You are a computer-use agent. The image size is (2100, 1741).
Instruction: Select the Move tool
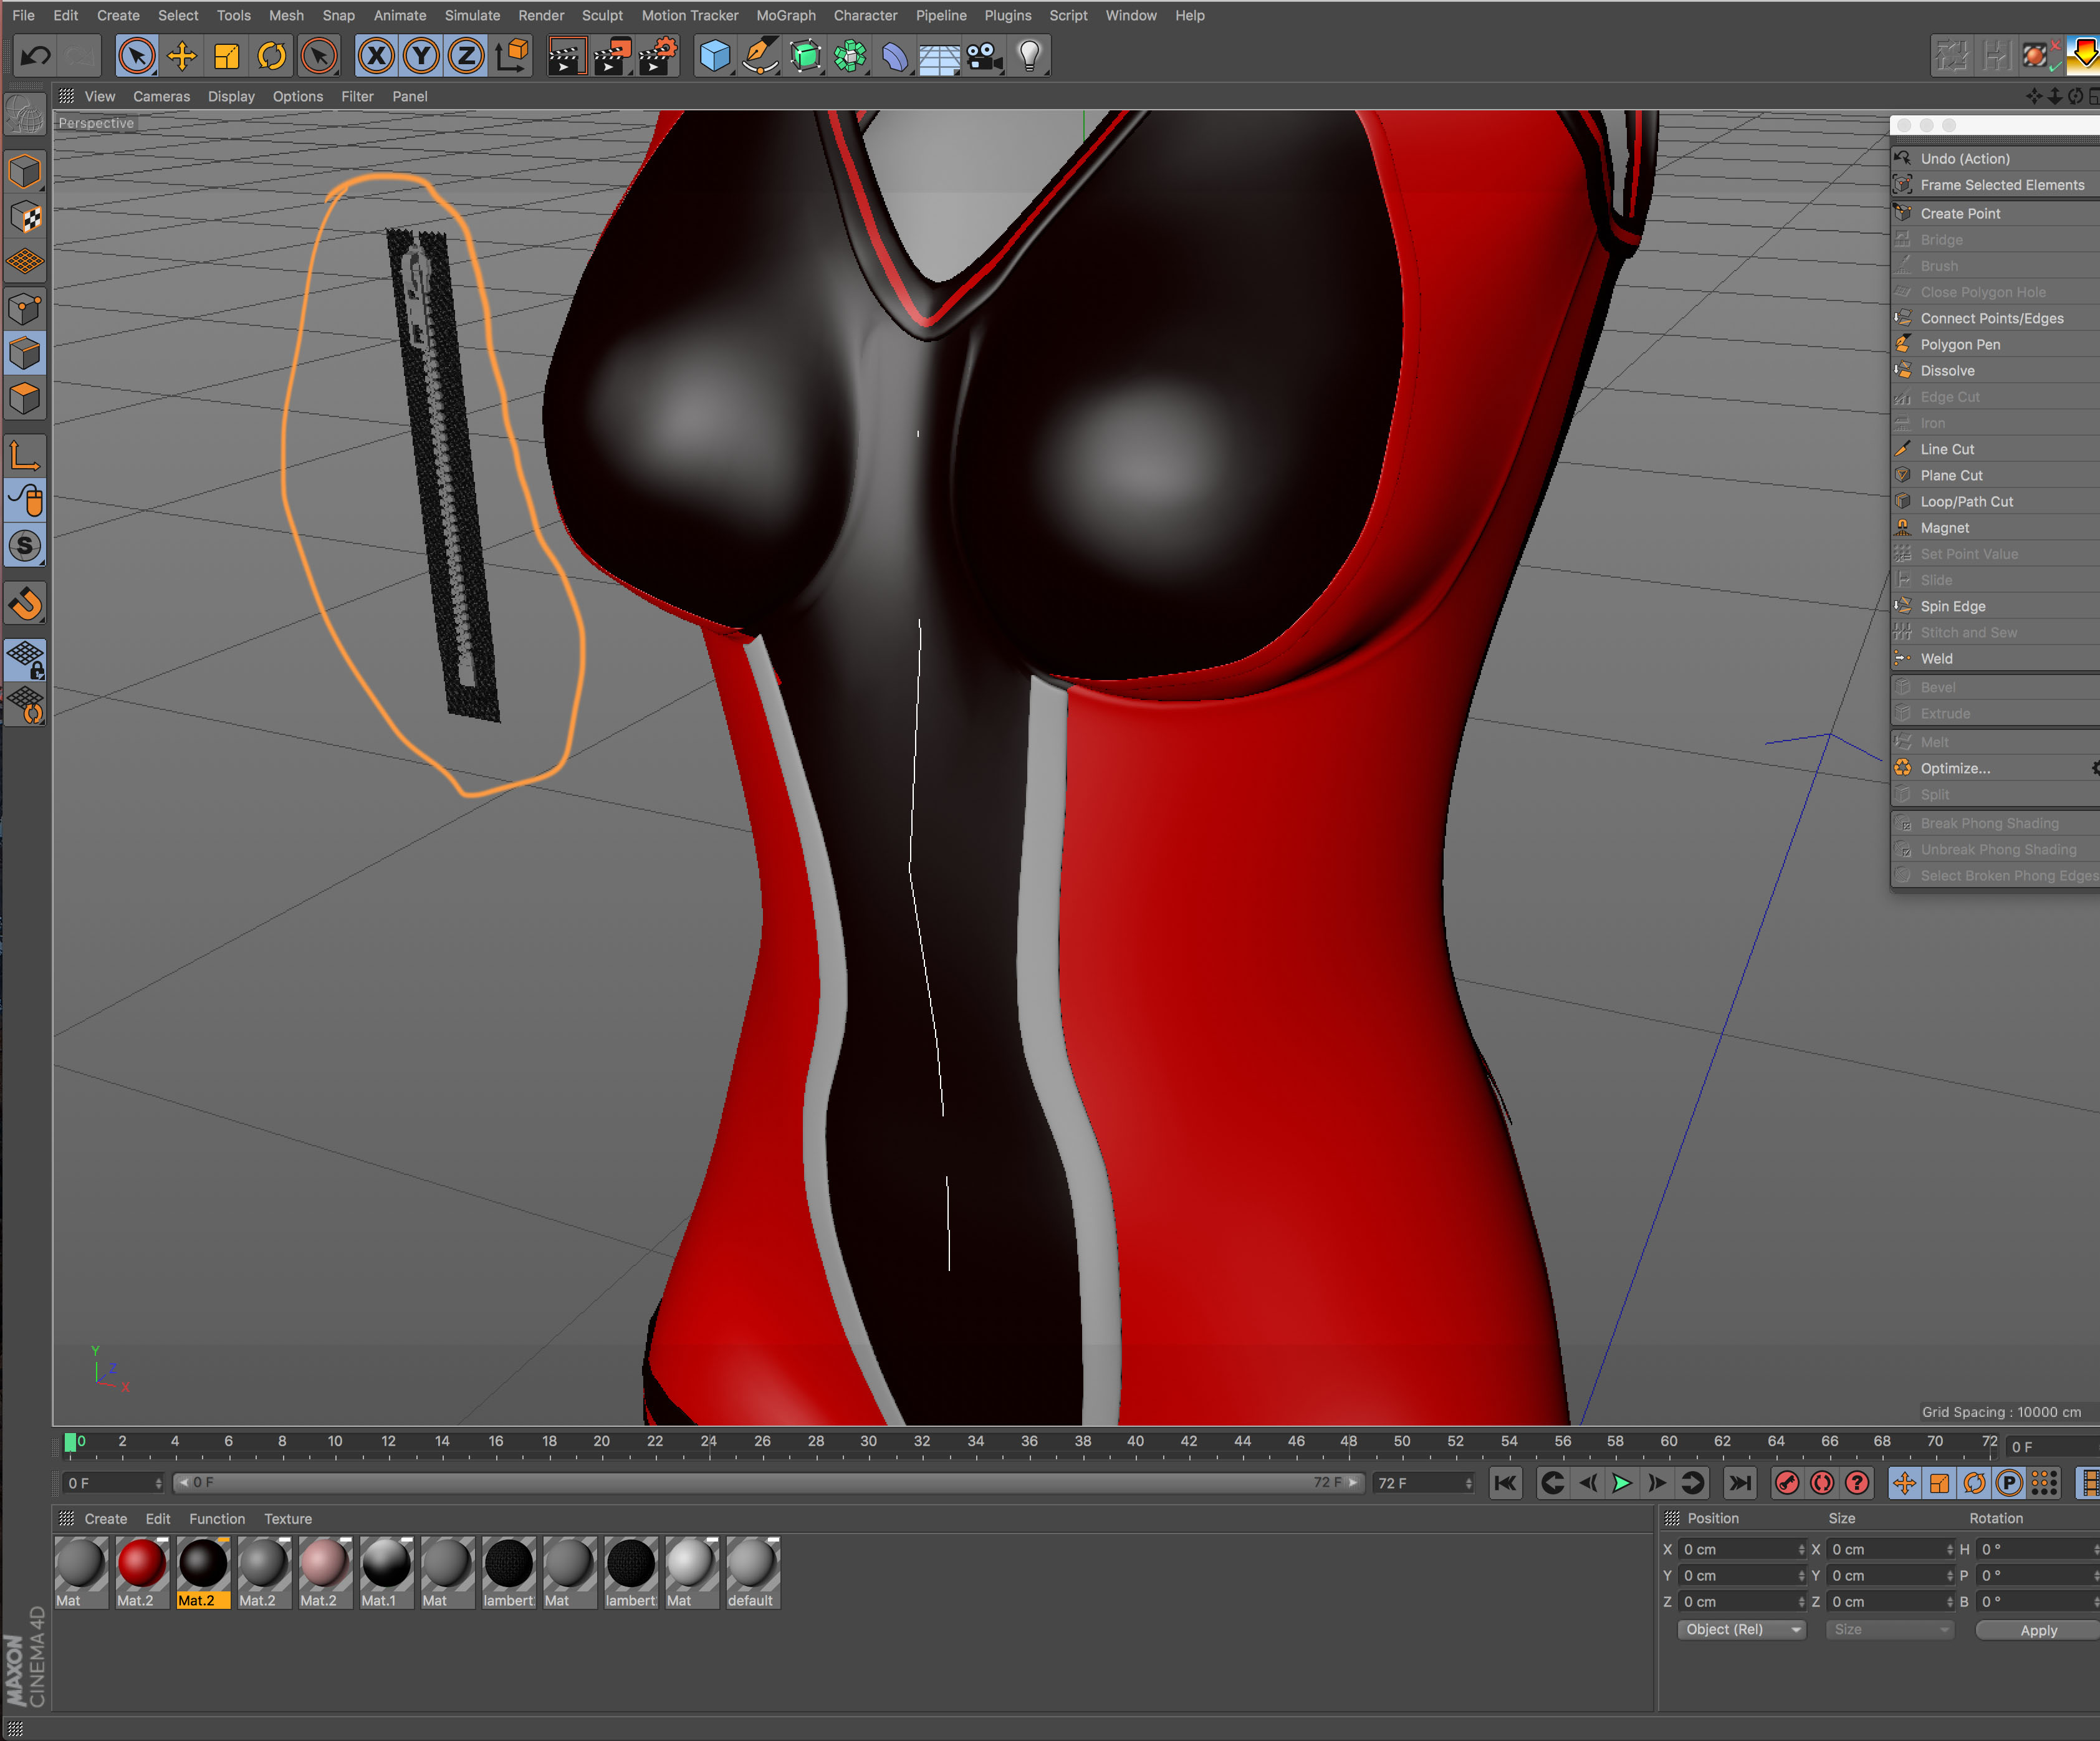point(182,56)
